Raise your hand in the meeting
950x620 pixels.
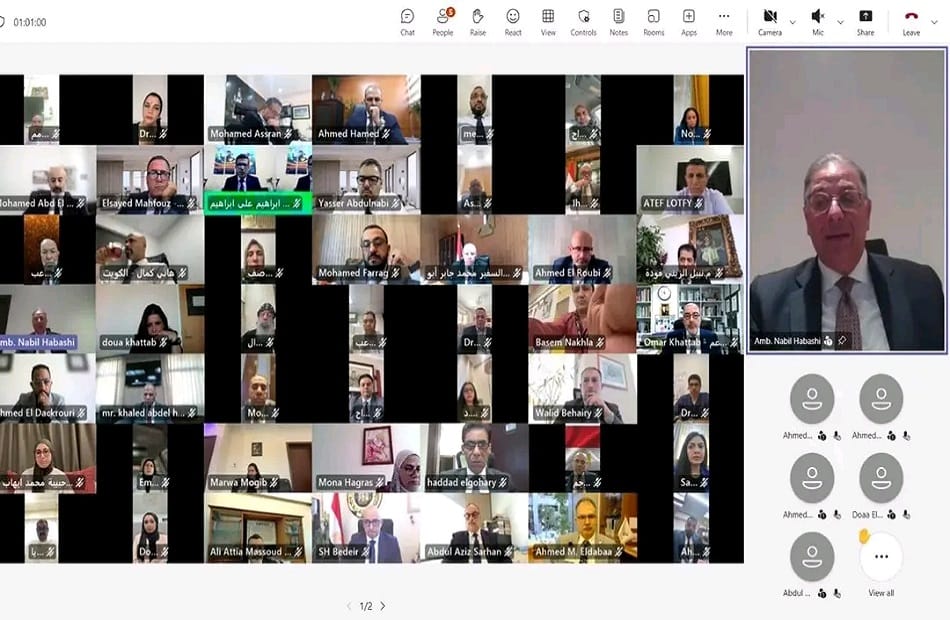[x=478, y=21]
